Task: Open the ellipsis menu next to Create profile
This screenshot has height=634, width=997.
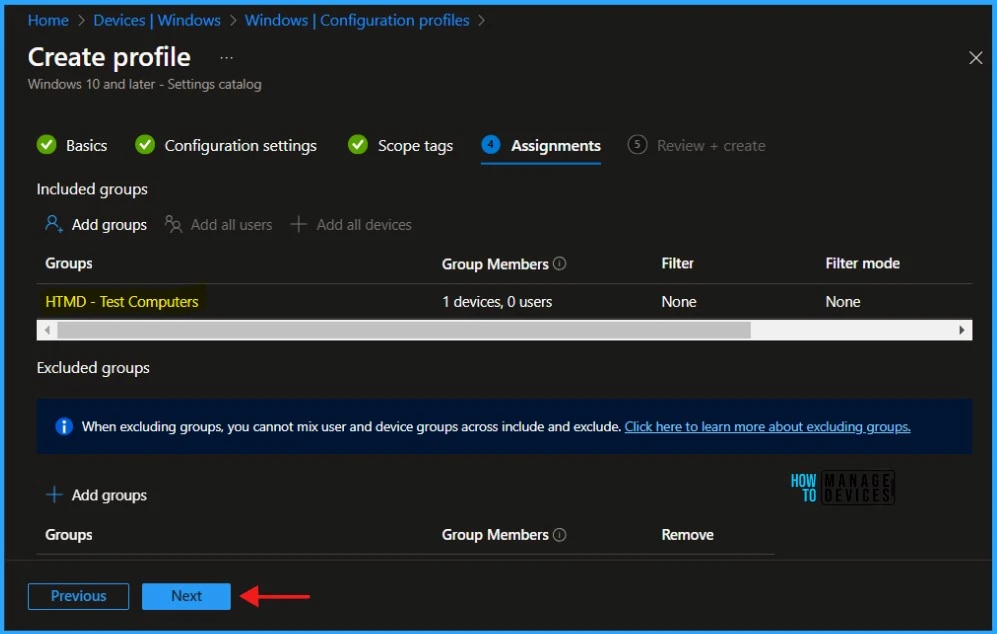Action: point(226,58)
